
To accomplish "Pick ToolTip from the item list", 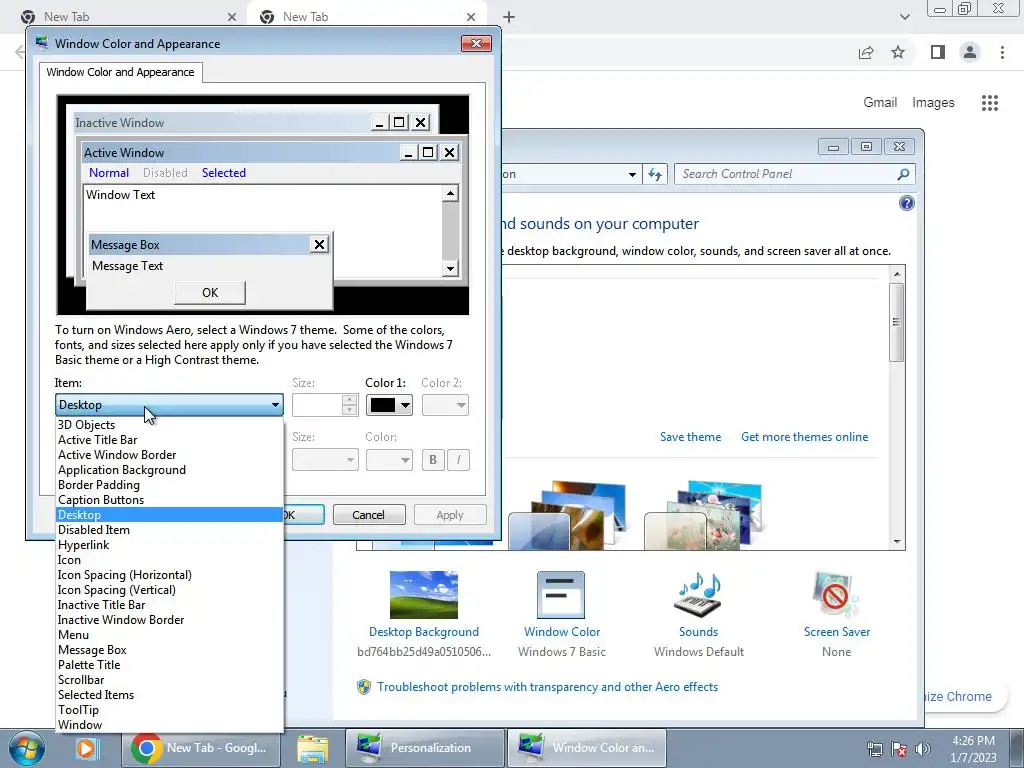I will pyautogui.click(x=170, y=711).
